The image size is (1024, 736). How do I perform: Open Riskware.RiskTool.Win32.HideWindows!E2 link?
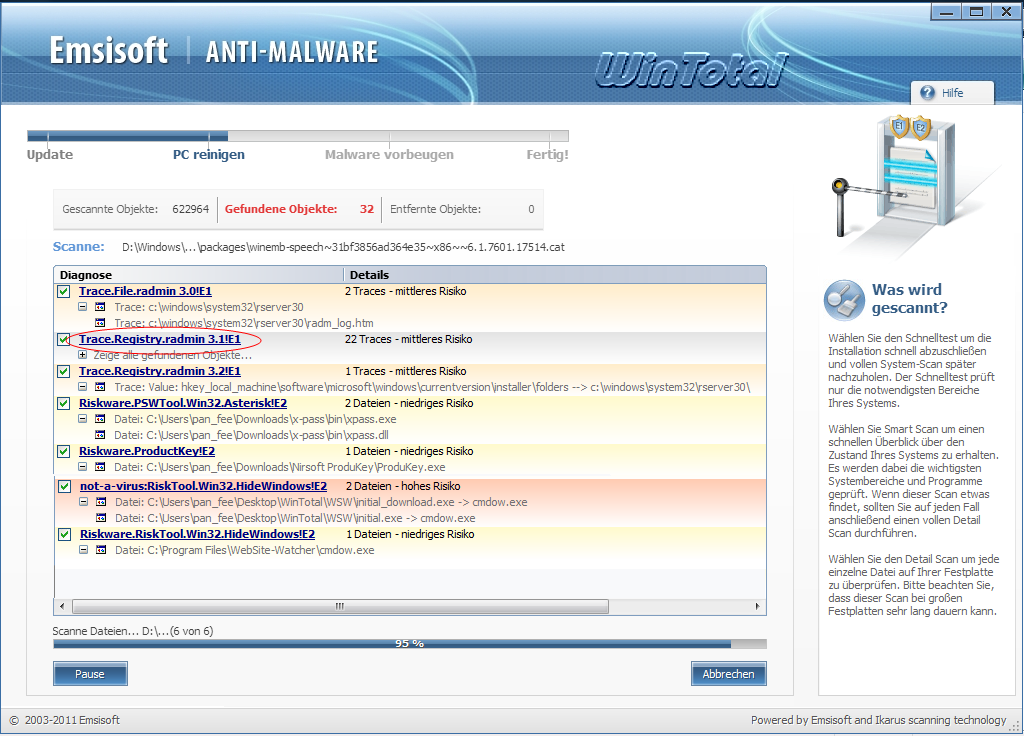pyautogui.click(x=197, y=534)
